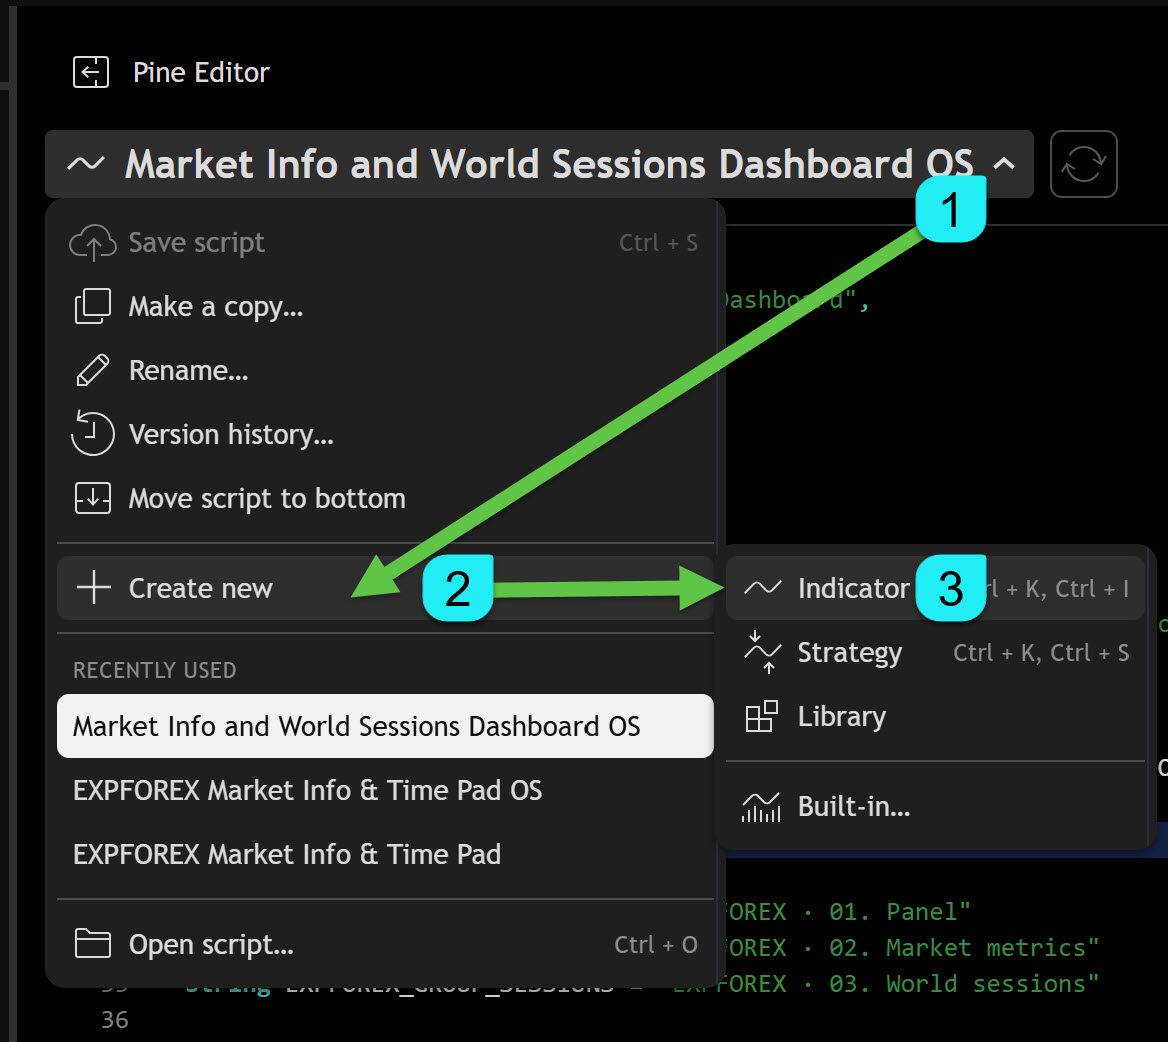This screenshot has width=1168, height=1042.
Task: Click the Pine Editor title text
Action: [201, 72]
